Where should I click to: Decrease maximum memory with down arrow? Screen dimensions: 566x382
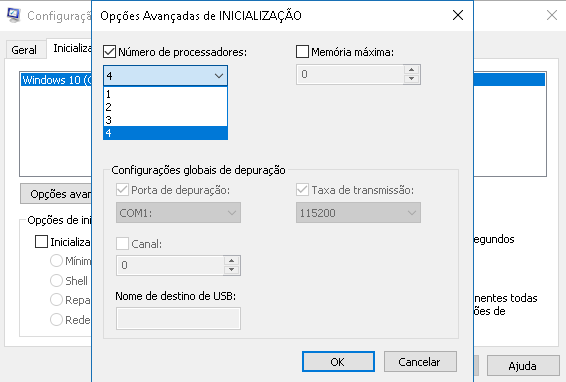[412, 79]
